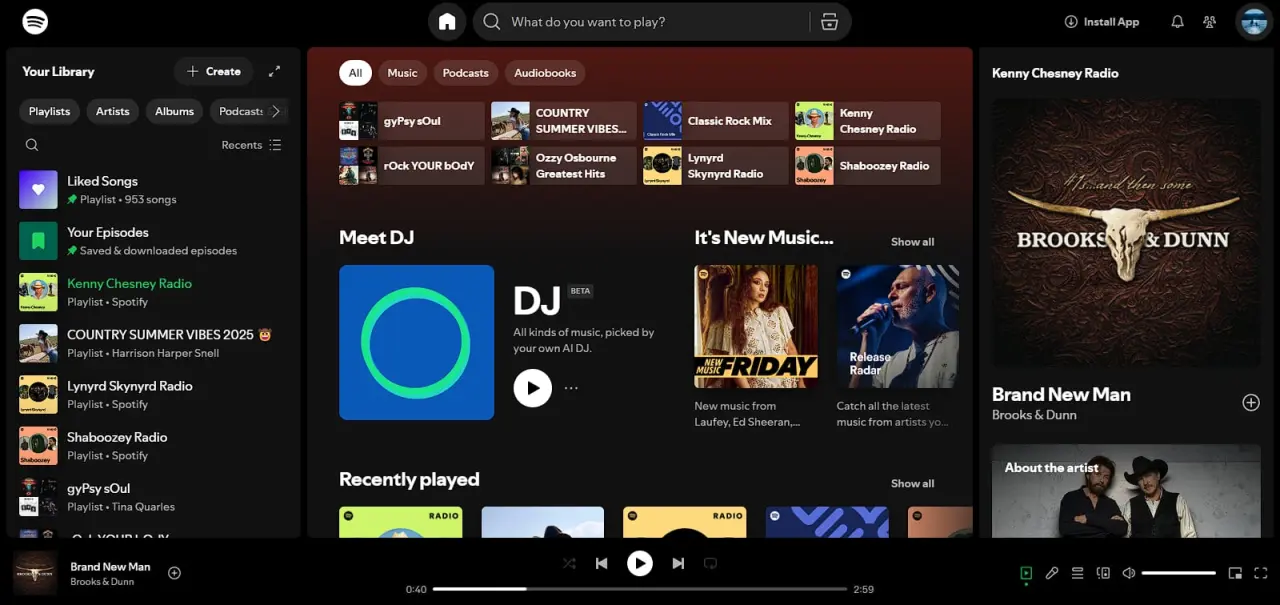Play the DJ with white play button
This screenshot has height=605, width=1280.
532,387
